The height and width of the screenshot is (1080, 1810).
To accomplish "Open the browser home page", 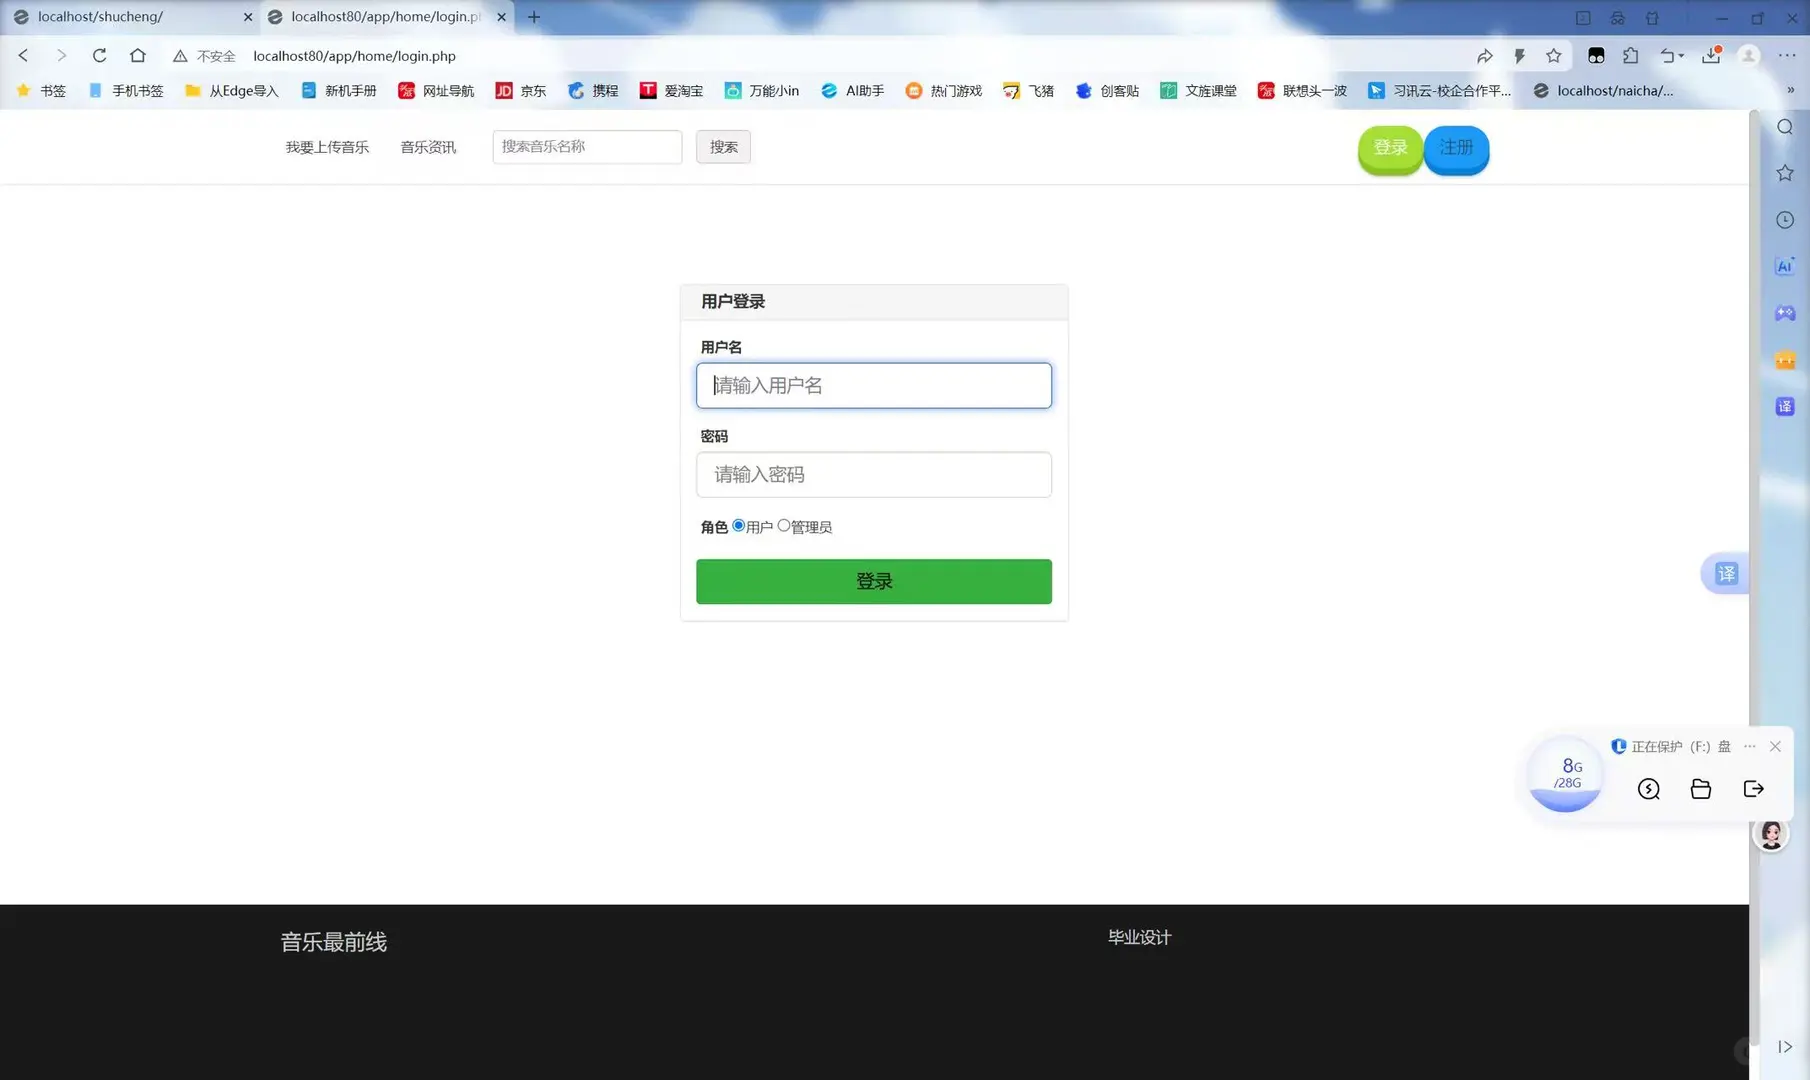I will 138,56.
